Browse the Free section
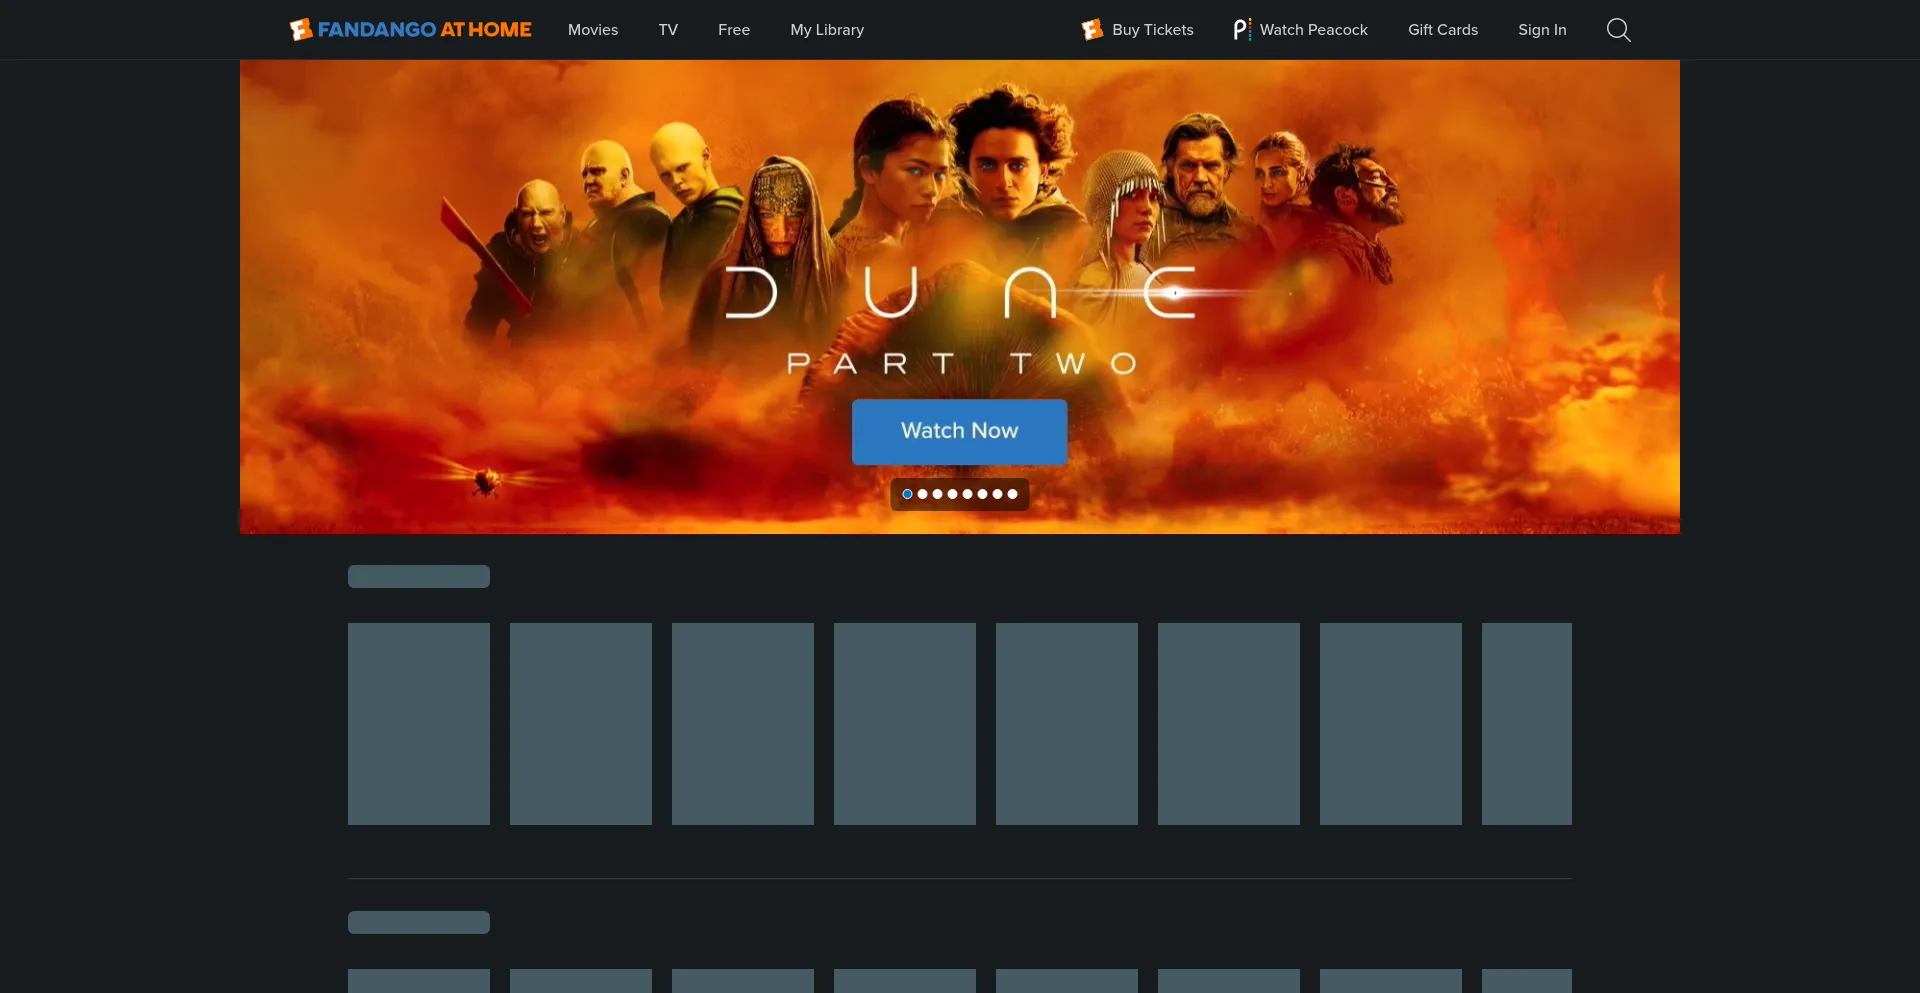 (x=734, y=30)
